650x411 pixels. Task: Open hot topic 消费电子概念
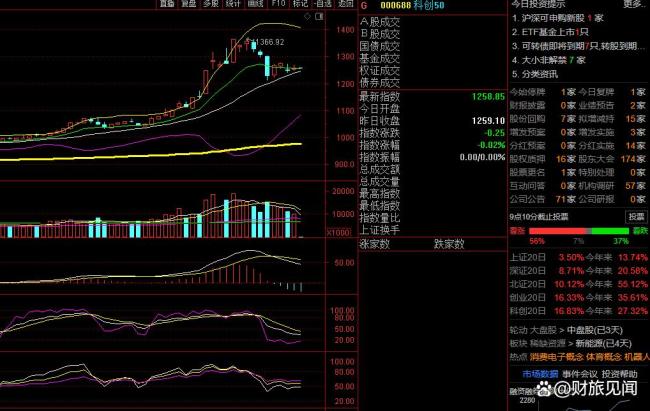(557, 357)
